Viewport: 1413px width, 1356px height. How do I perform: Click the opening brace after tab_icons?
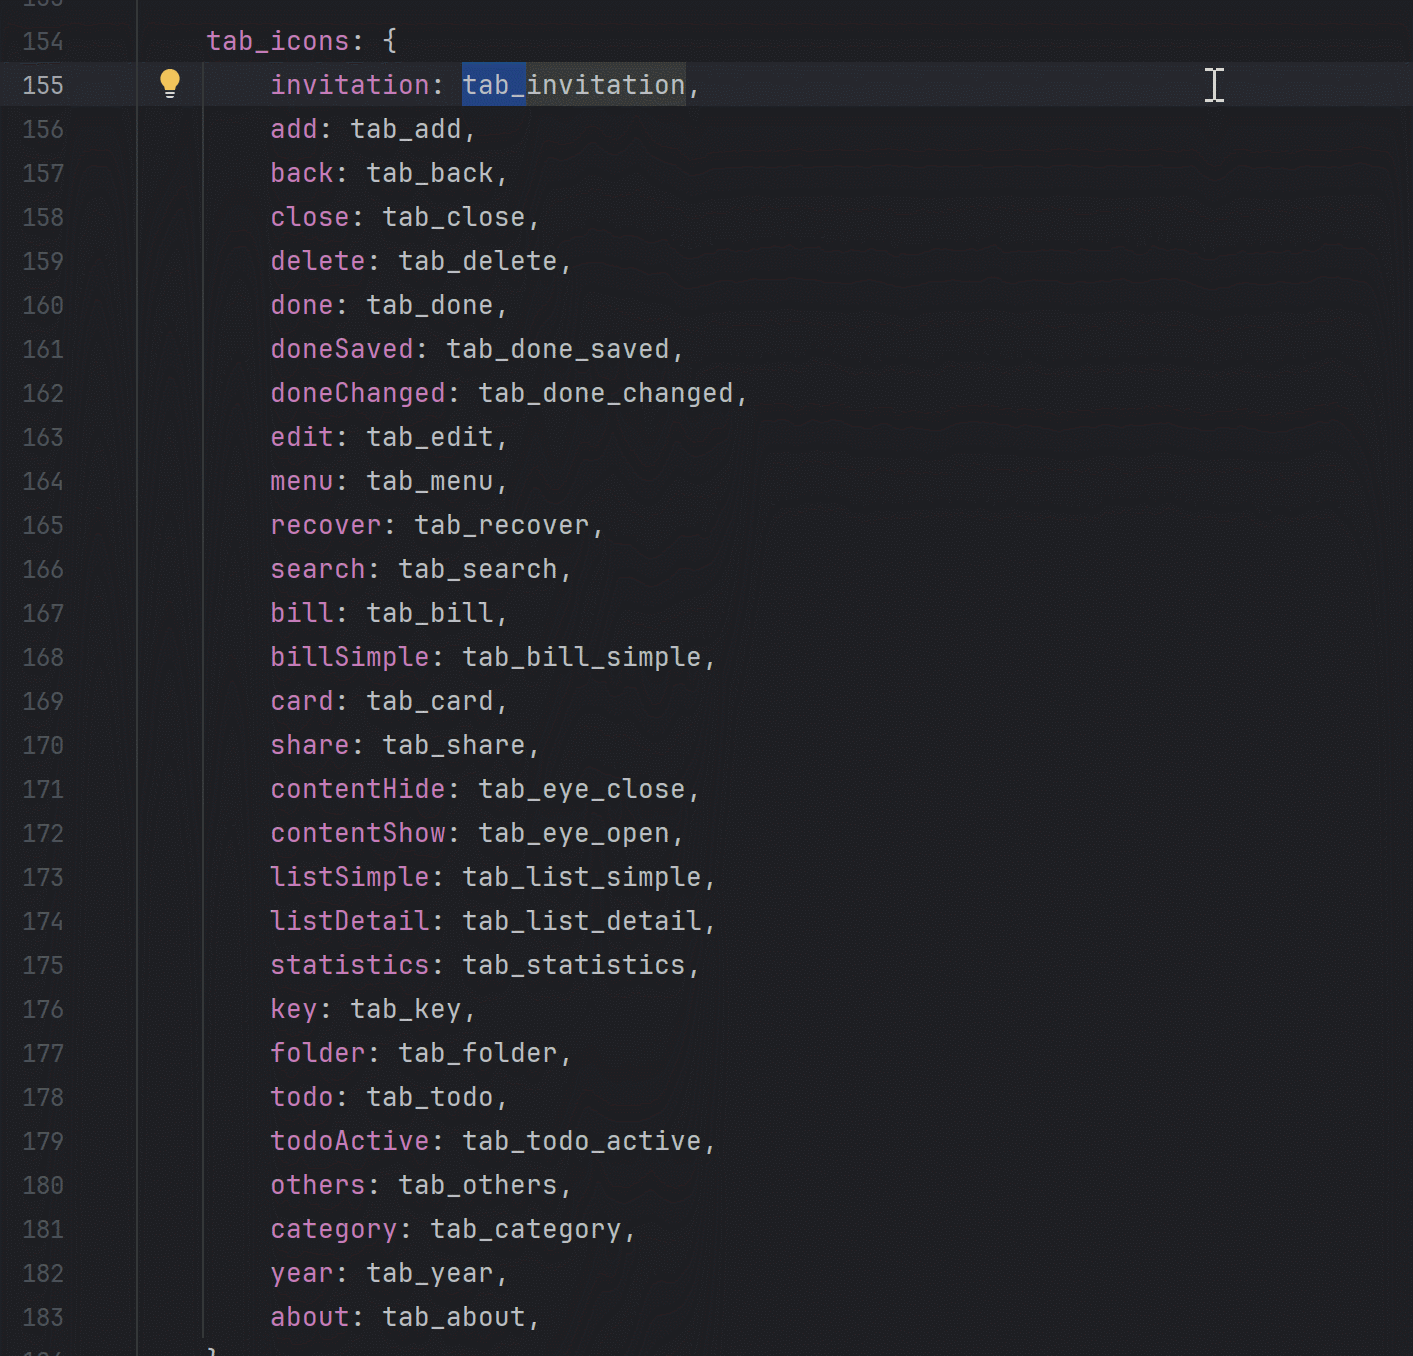[388, 40]
